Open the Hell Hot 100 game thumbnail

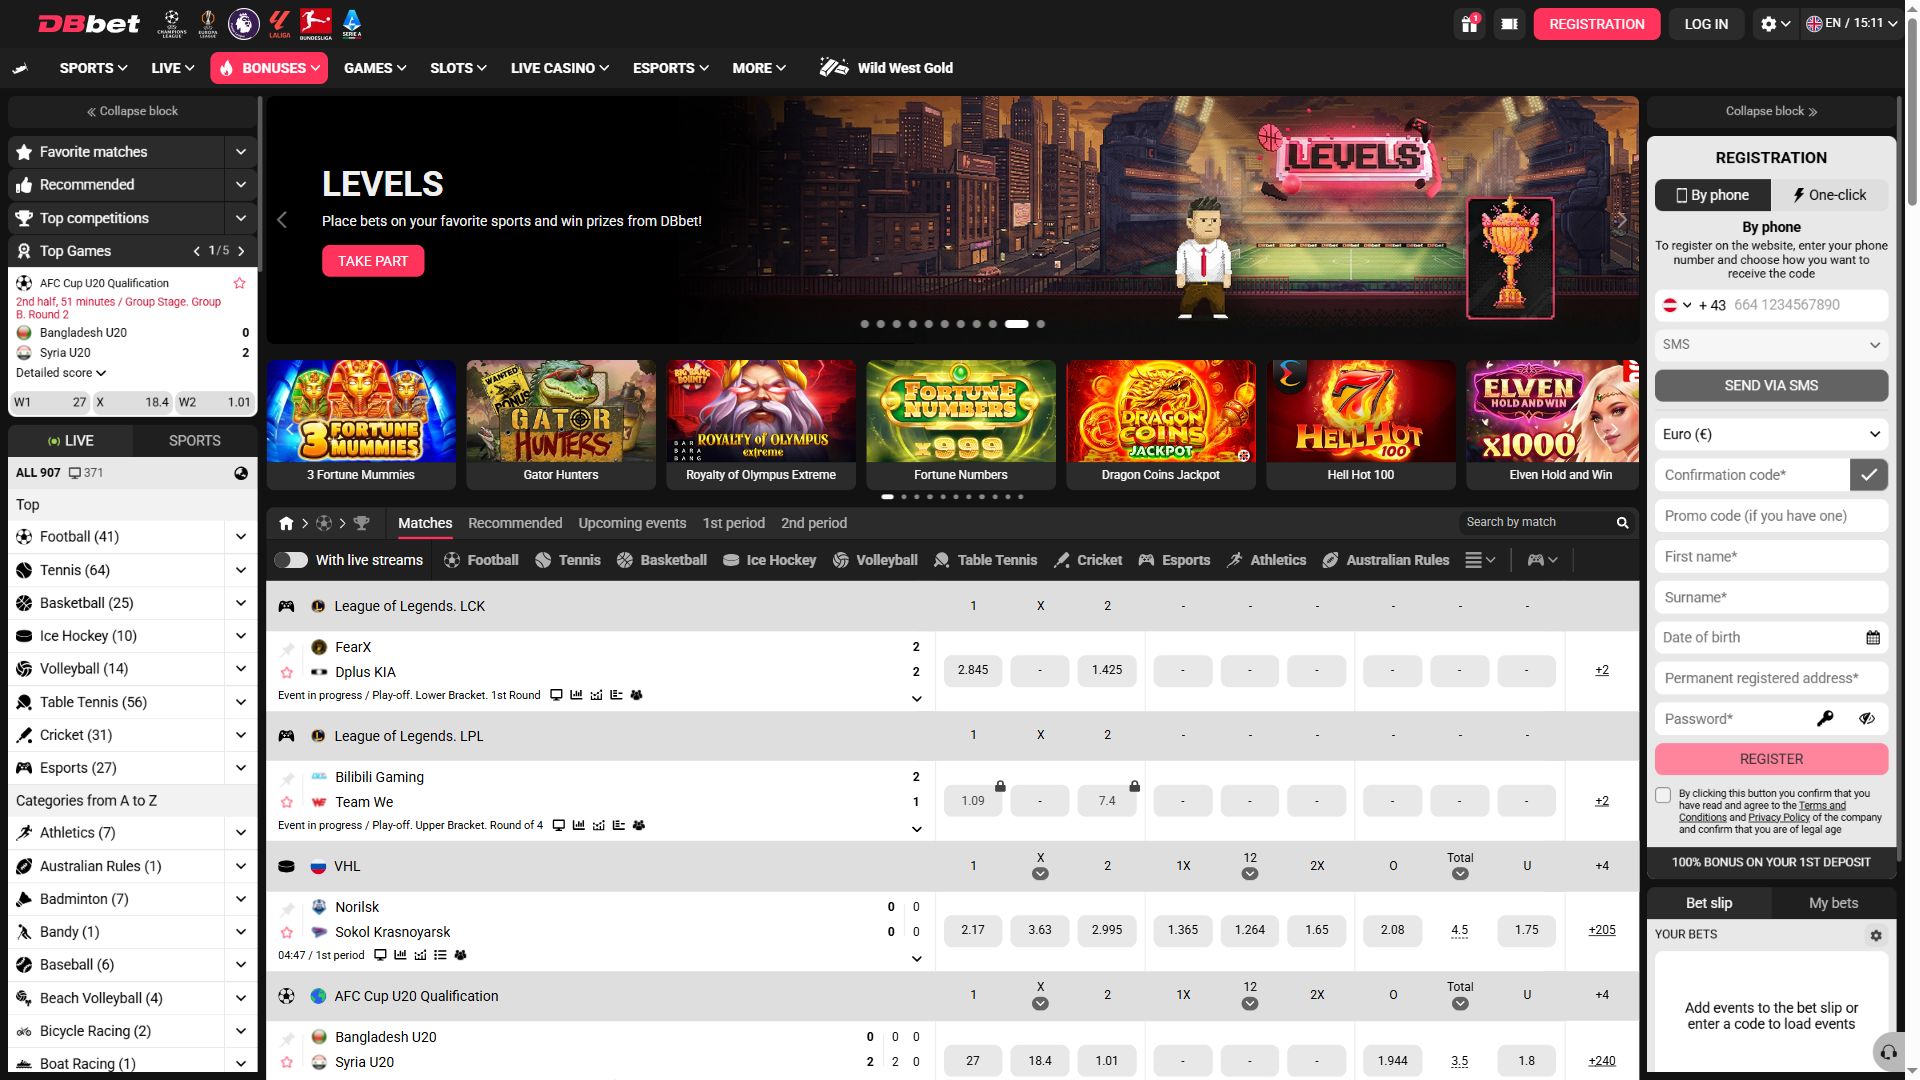point(1360,424)
